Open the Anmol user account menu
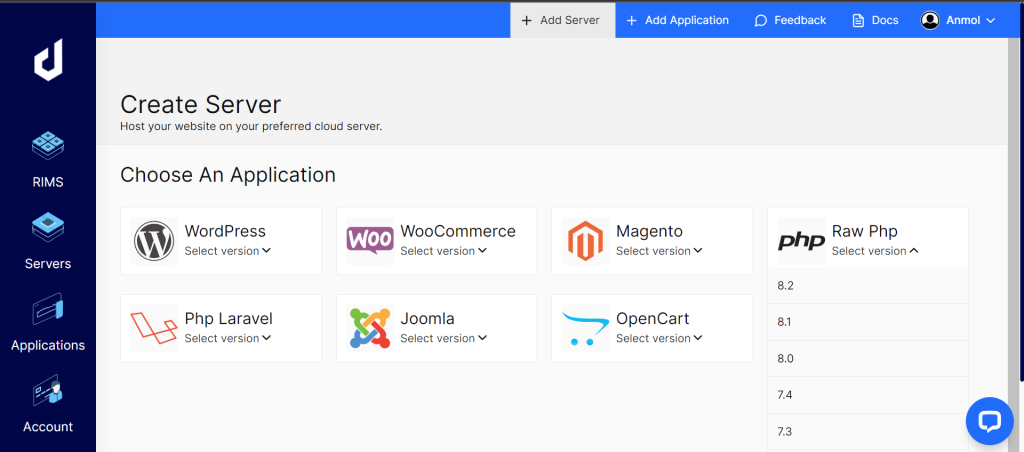1024x452 pixels. [958, 20]
